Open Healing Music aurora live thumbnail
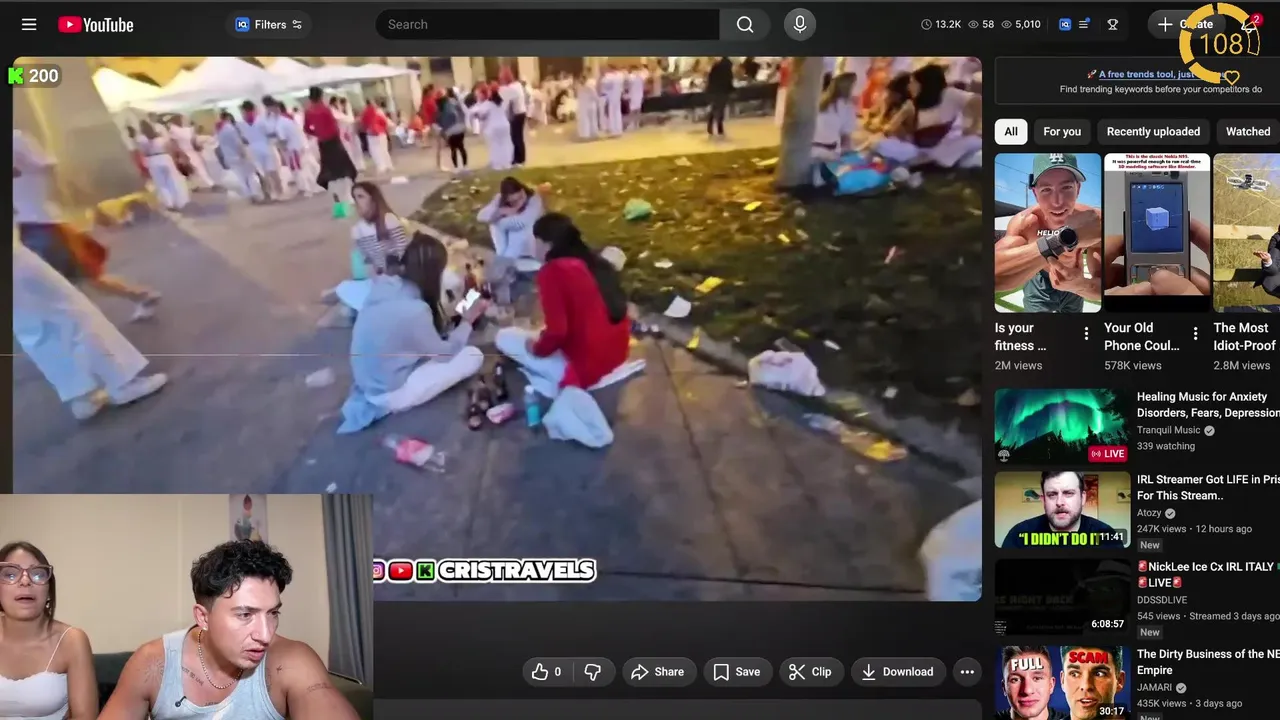1280x720 pixels. [x=1062, y=426]
